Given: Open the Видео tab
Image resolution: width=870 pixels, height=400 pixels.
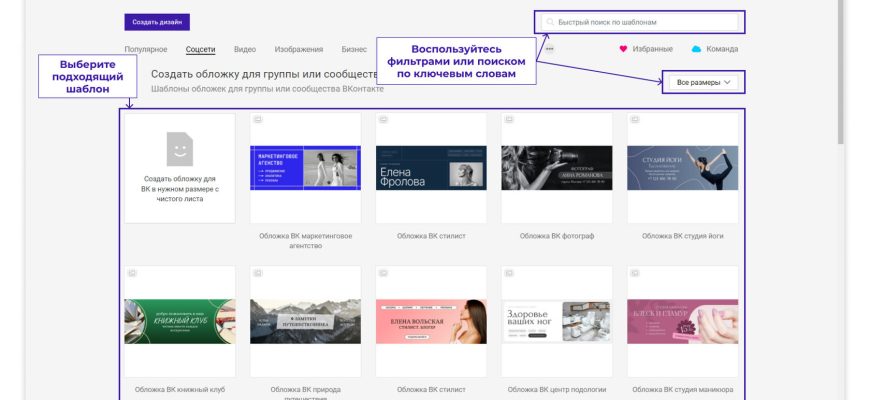Looking at the screenshot, I should [x=245, y=49].
